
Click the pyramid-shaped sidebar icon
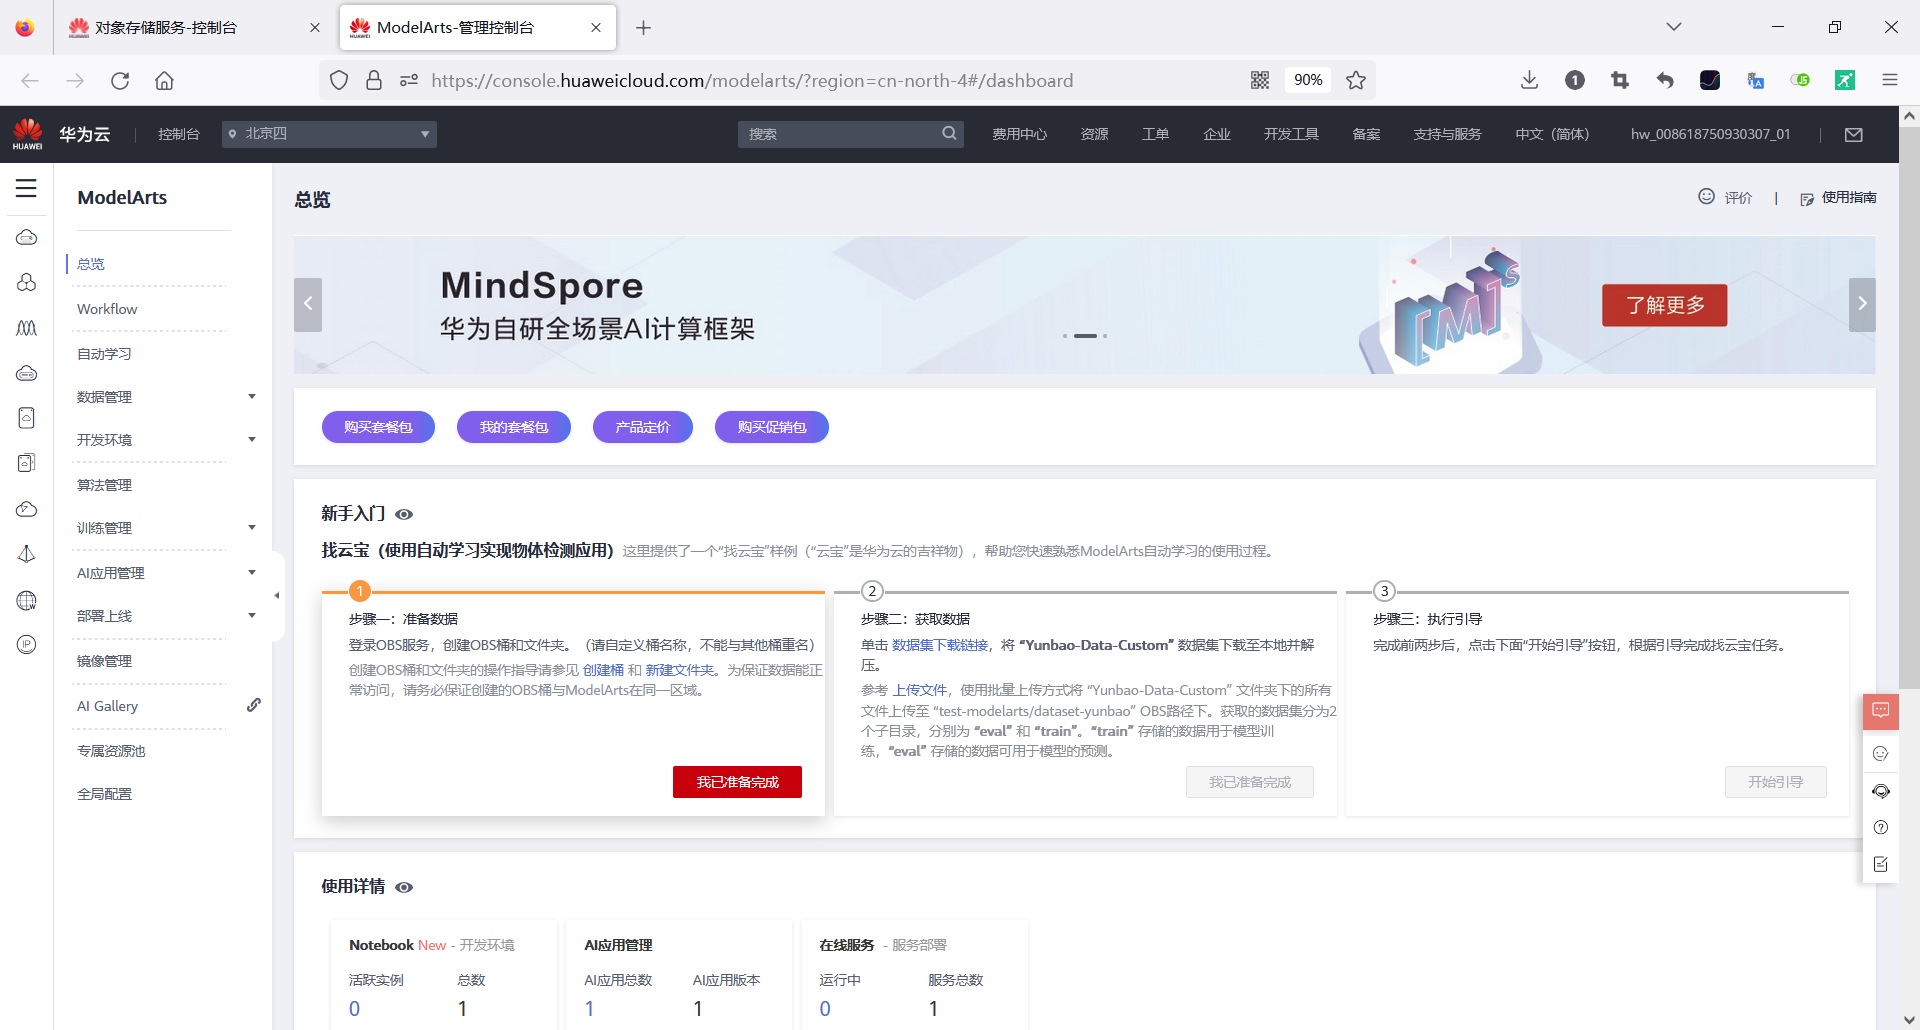pyautogui.click(x=27, y=554)
